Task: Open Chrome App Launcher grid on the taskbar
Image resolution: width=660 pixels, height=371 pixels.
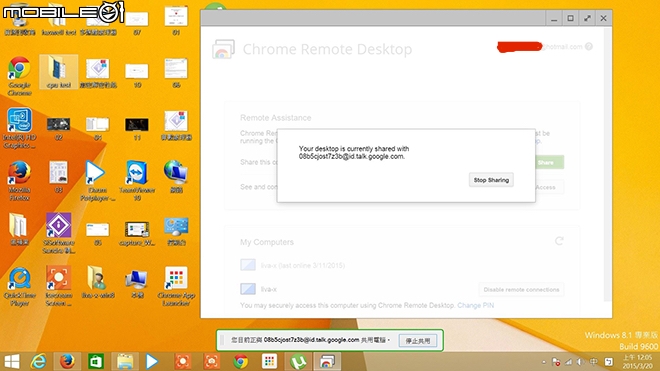Action: [269, 361]
